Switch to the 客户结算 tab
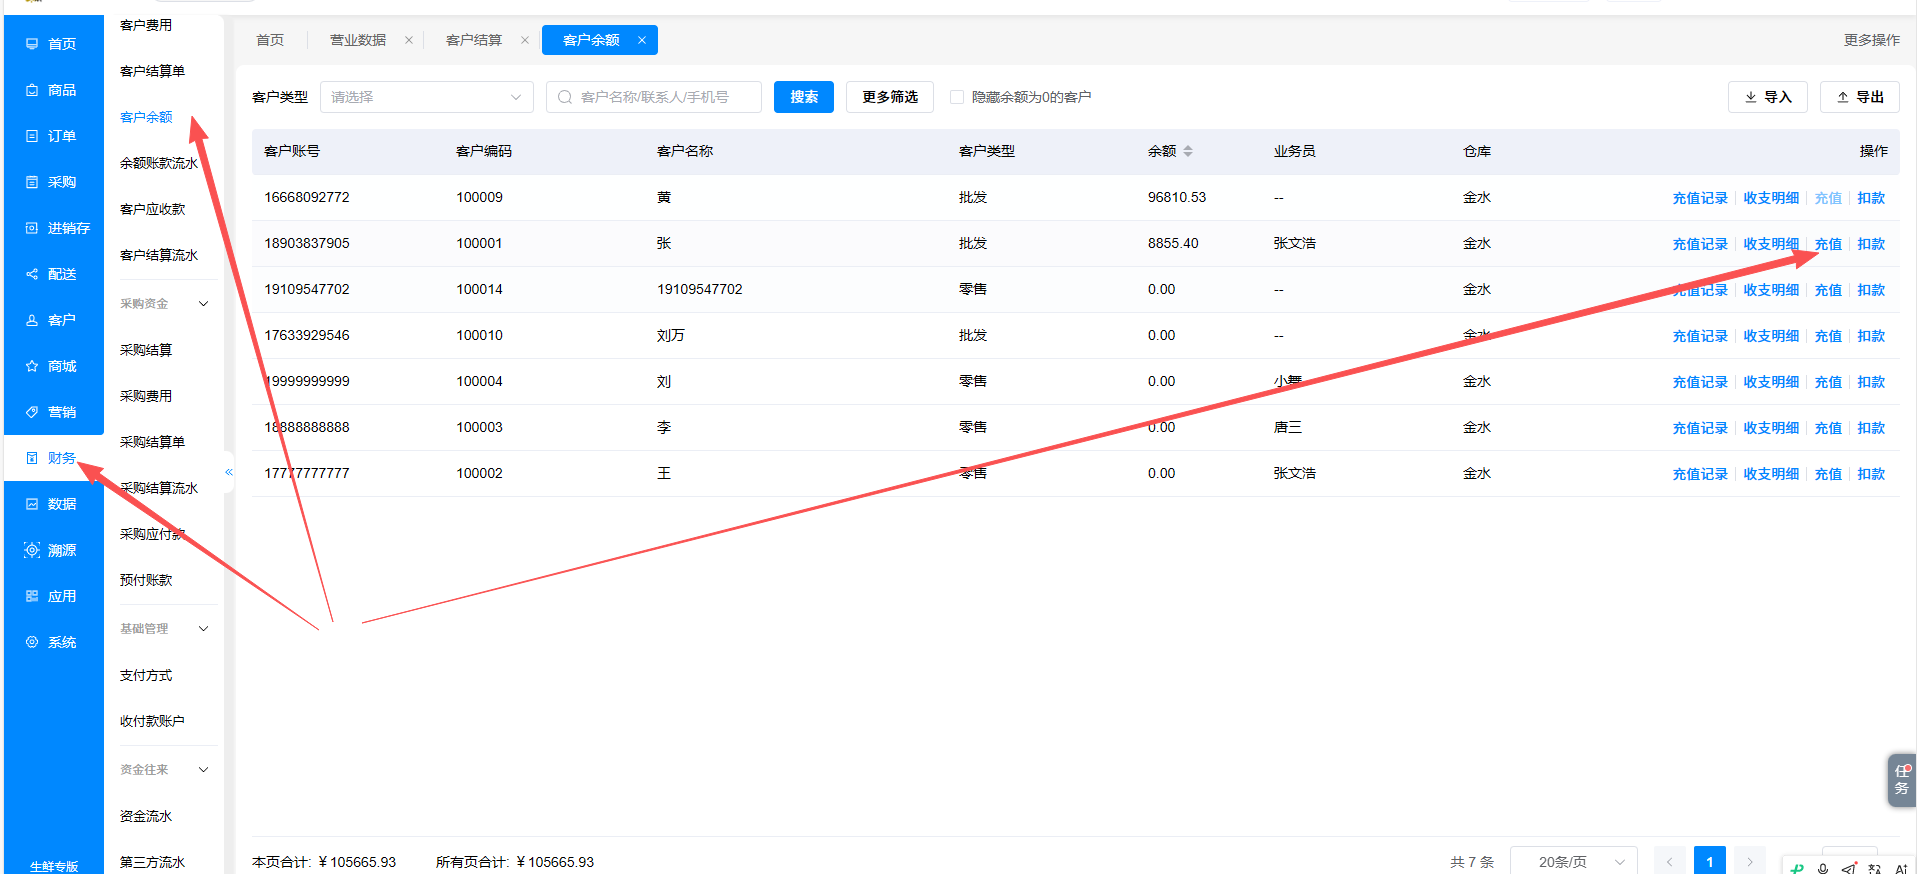This screenshot has height=874, width=1917. pos(474,40)
